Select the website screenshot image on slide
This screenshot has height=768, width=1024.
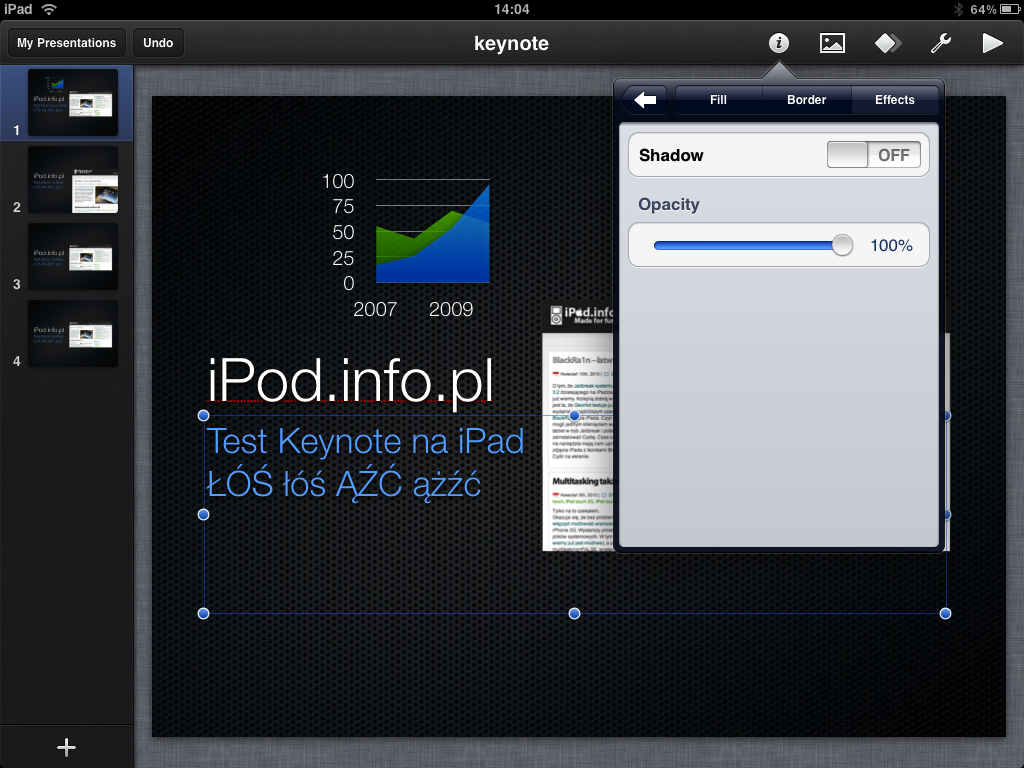click(579, 428)
